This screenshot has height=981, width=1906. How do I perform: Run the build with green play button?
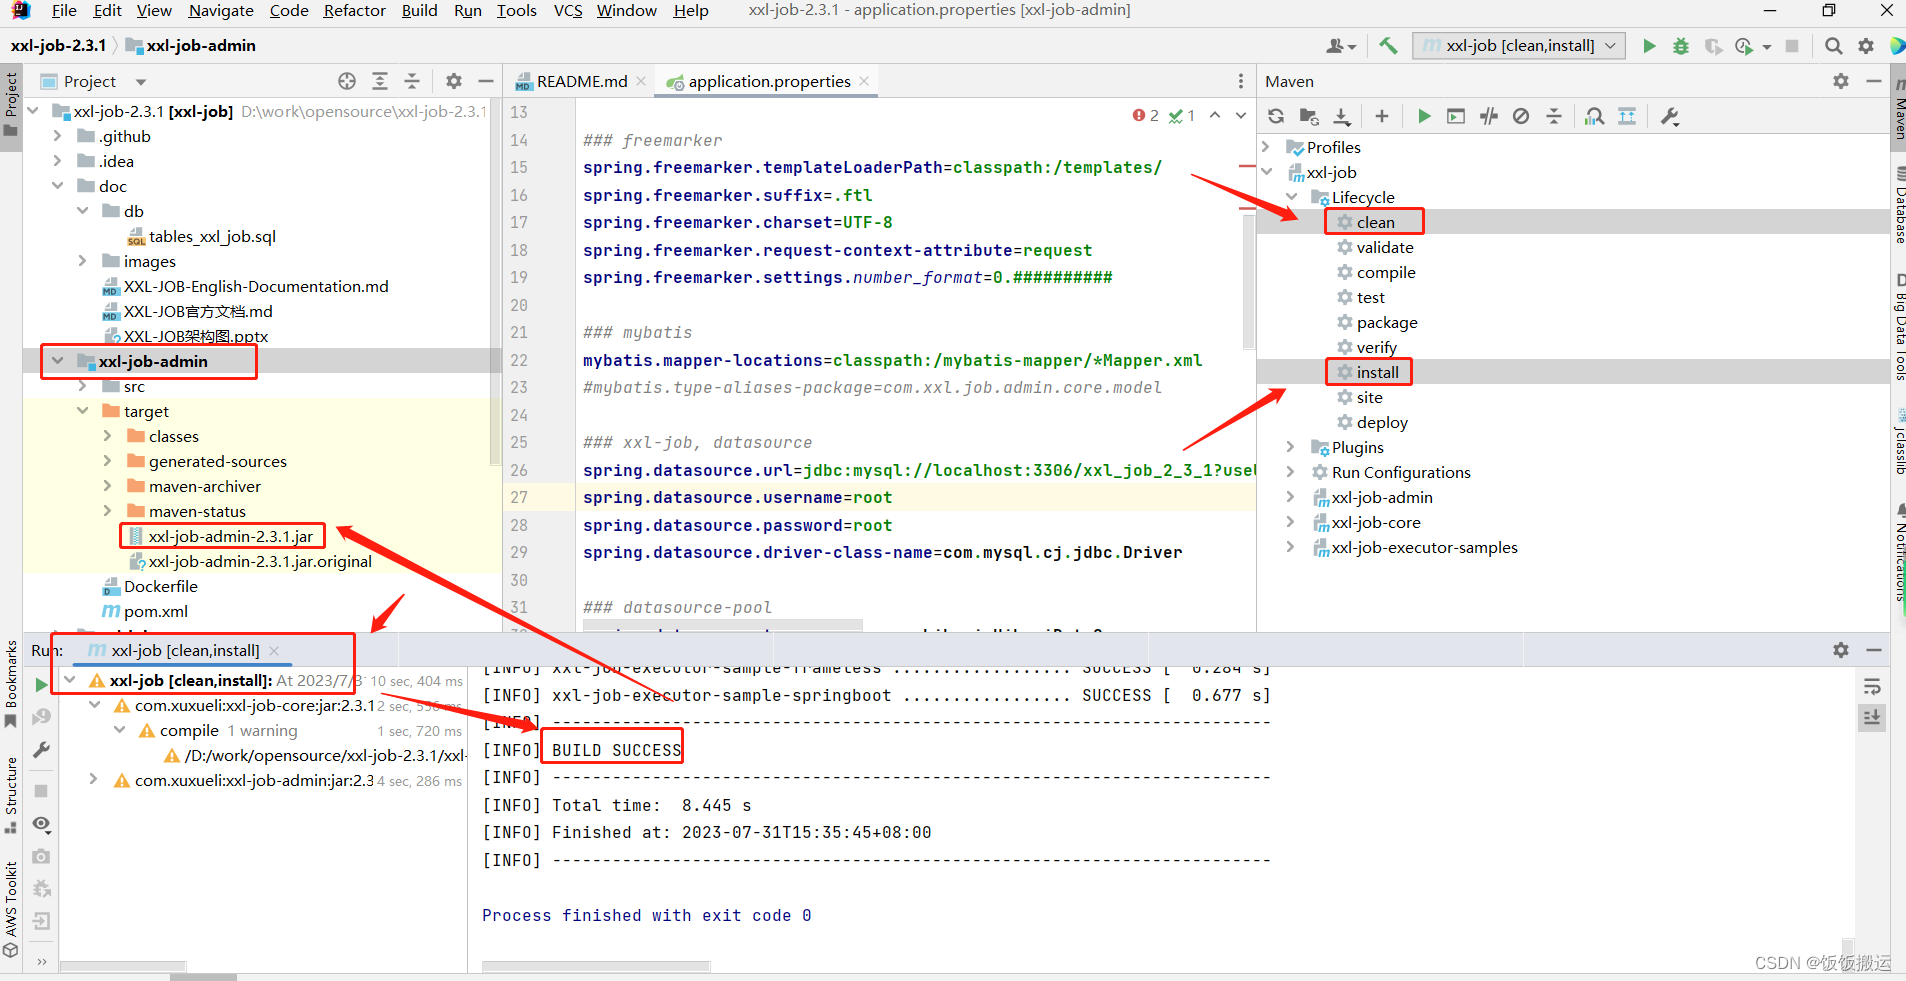click(x=1648, y=46)
